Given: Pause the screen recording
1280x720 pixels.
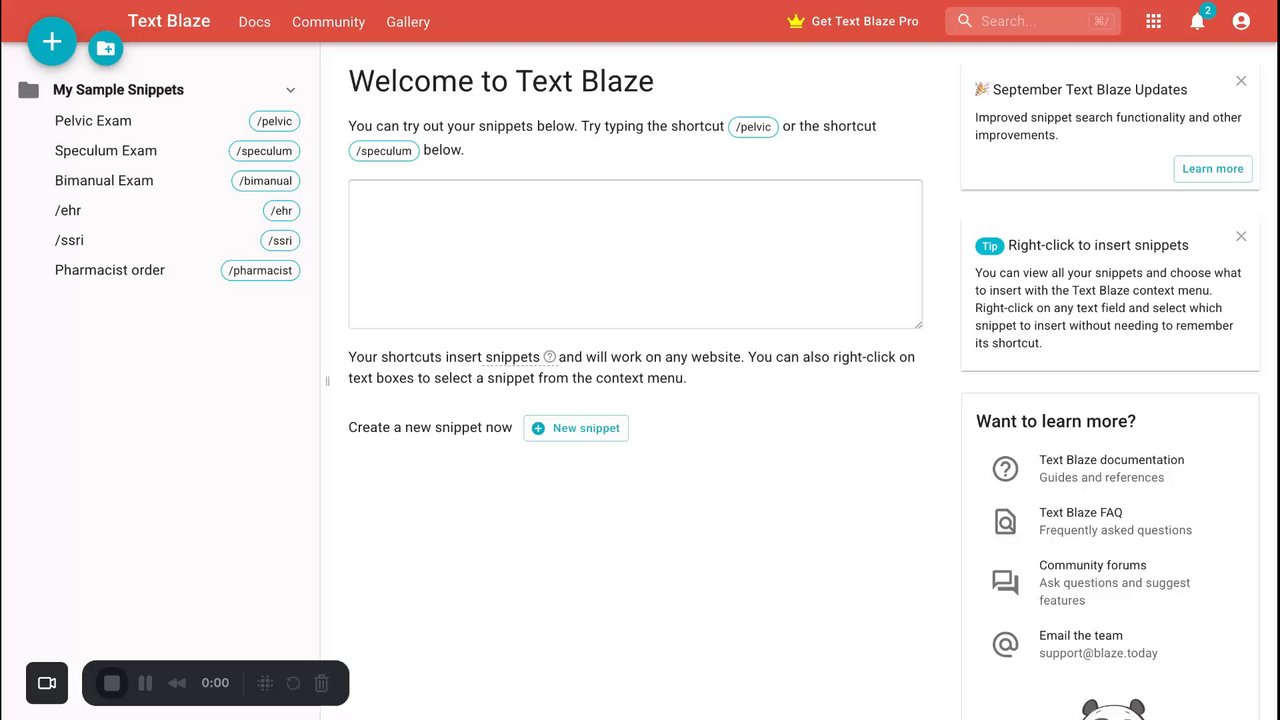Looking at the screenshot, I should [x=145, y=683].
